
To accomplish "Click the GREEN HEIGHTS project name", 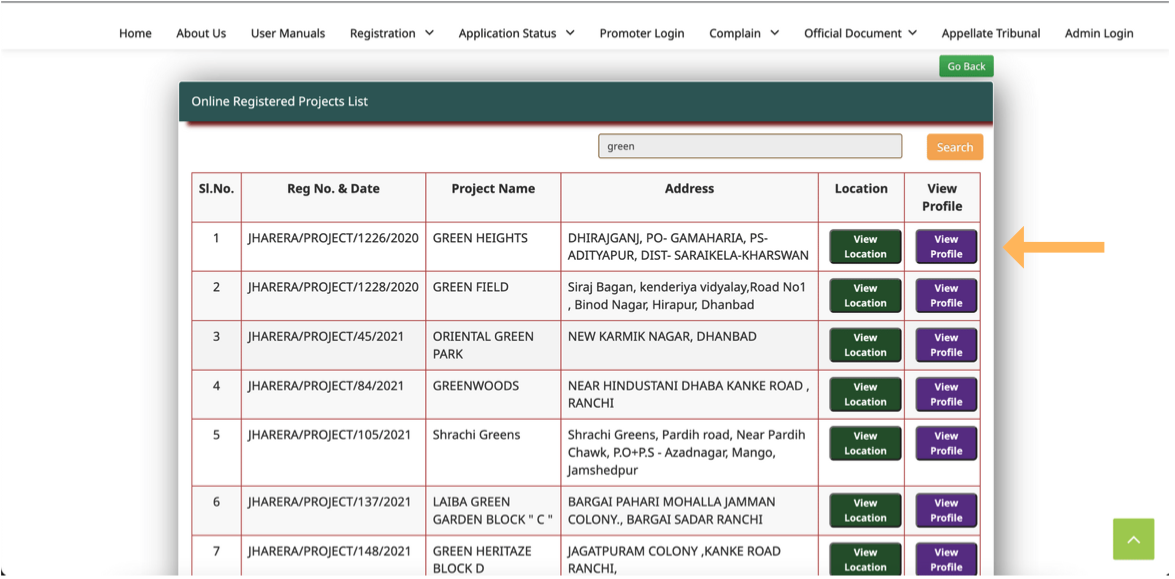I will [480, 238].
